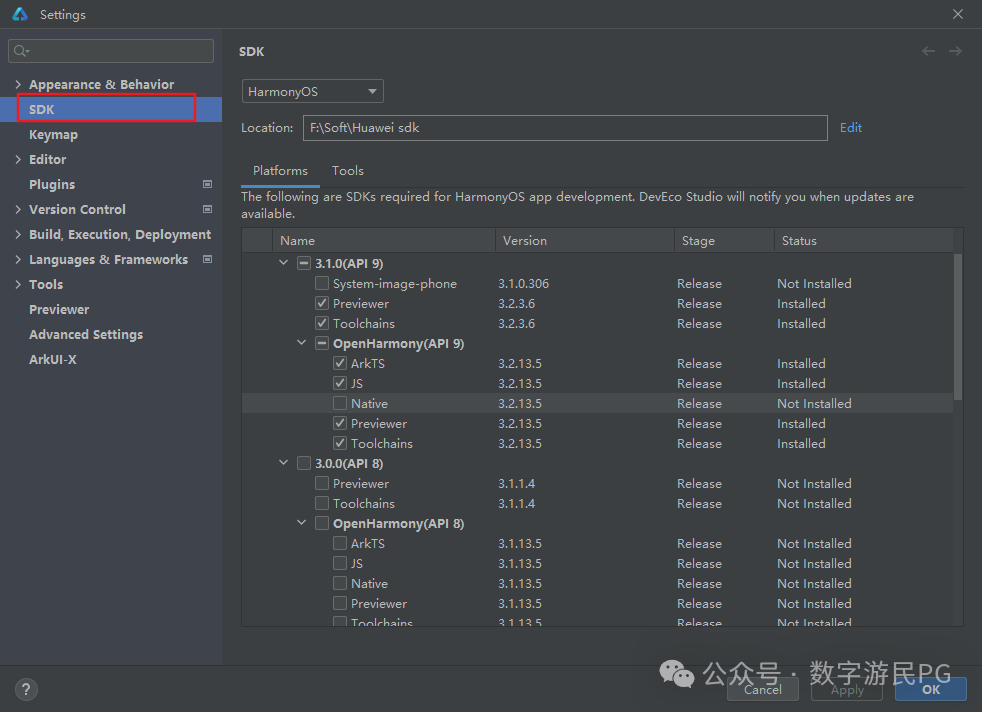Click the Stage column header
The height and width of the screenshot is (712, 982).
coord(724,240)
